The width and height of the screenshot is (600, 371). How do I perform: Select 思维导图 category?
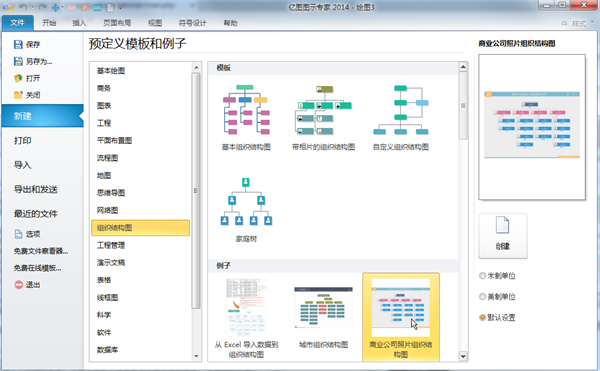click(x=111, y=193)
